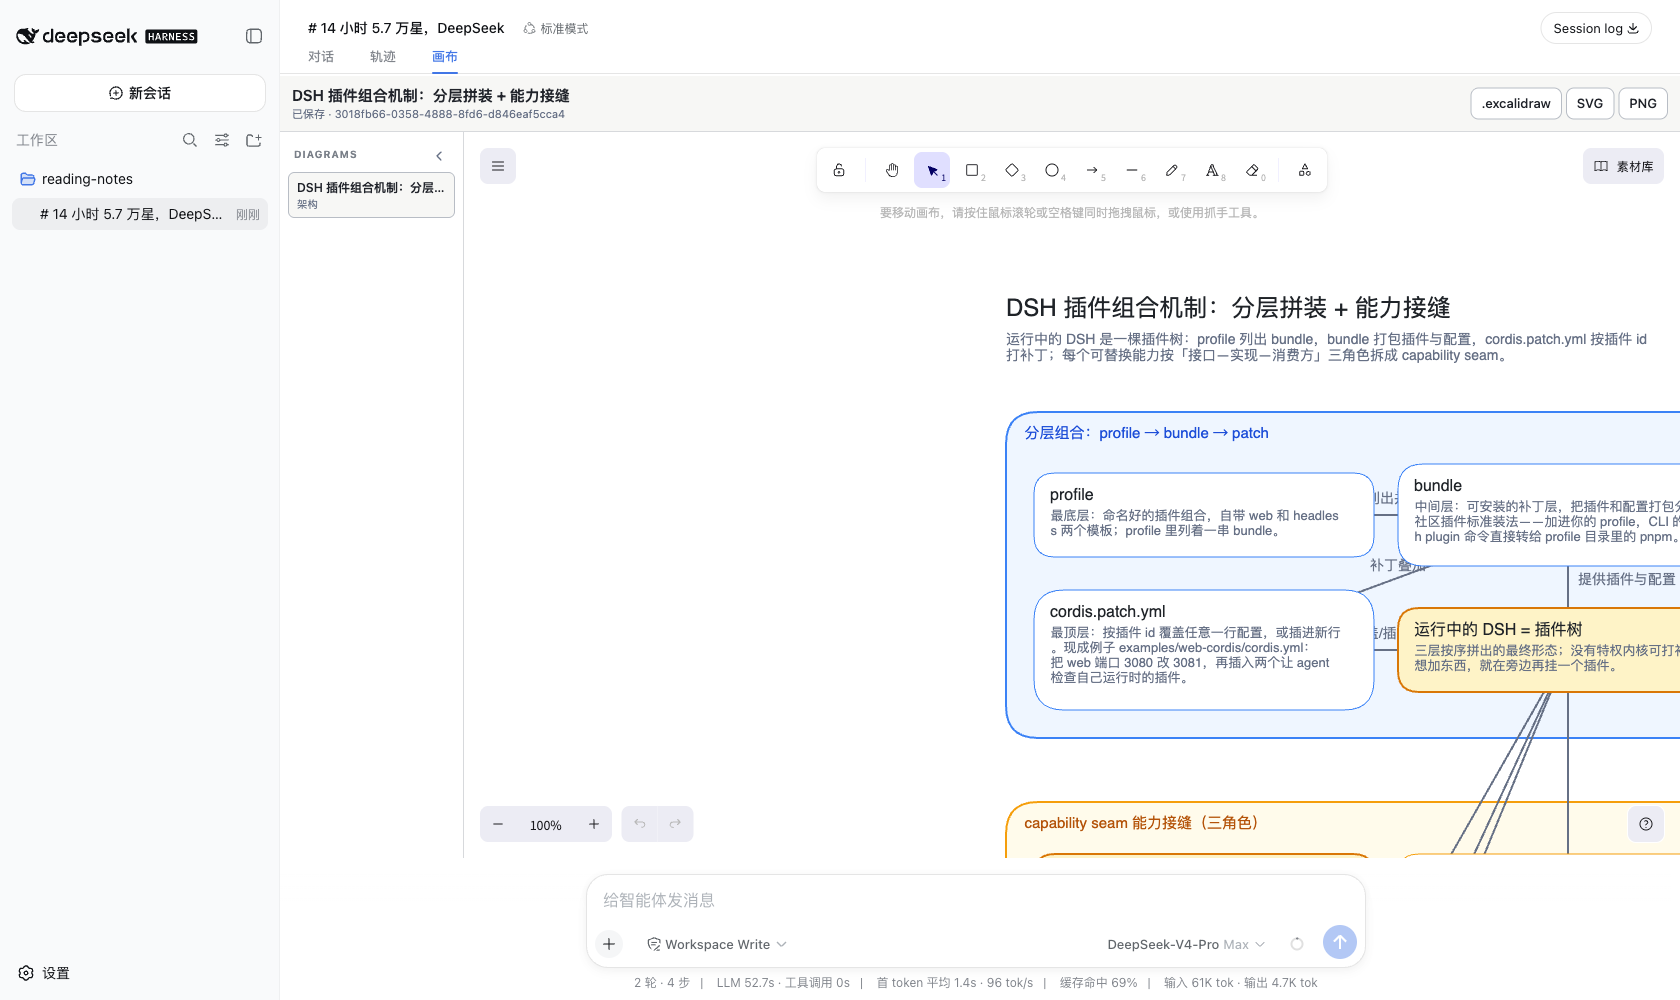
Task: Open the reading-notes folder
Action: pos(140,179)
